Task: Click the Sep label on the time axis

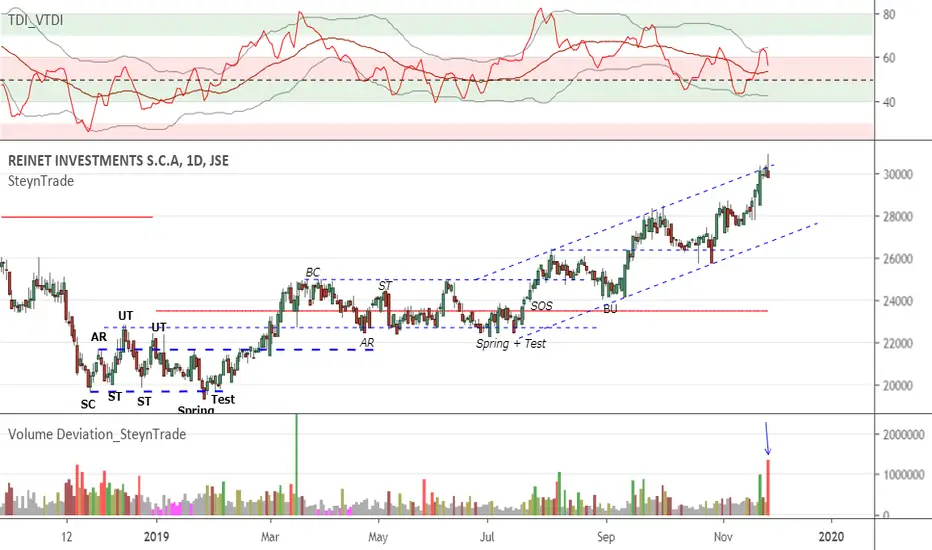Action: (606, 536)
